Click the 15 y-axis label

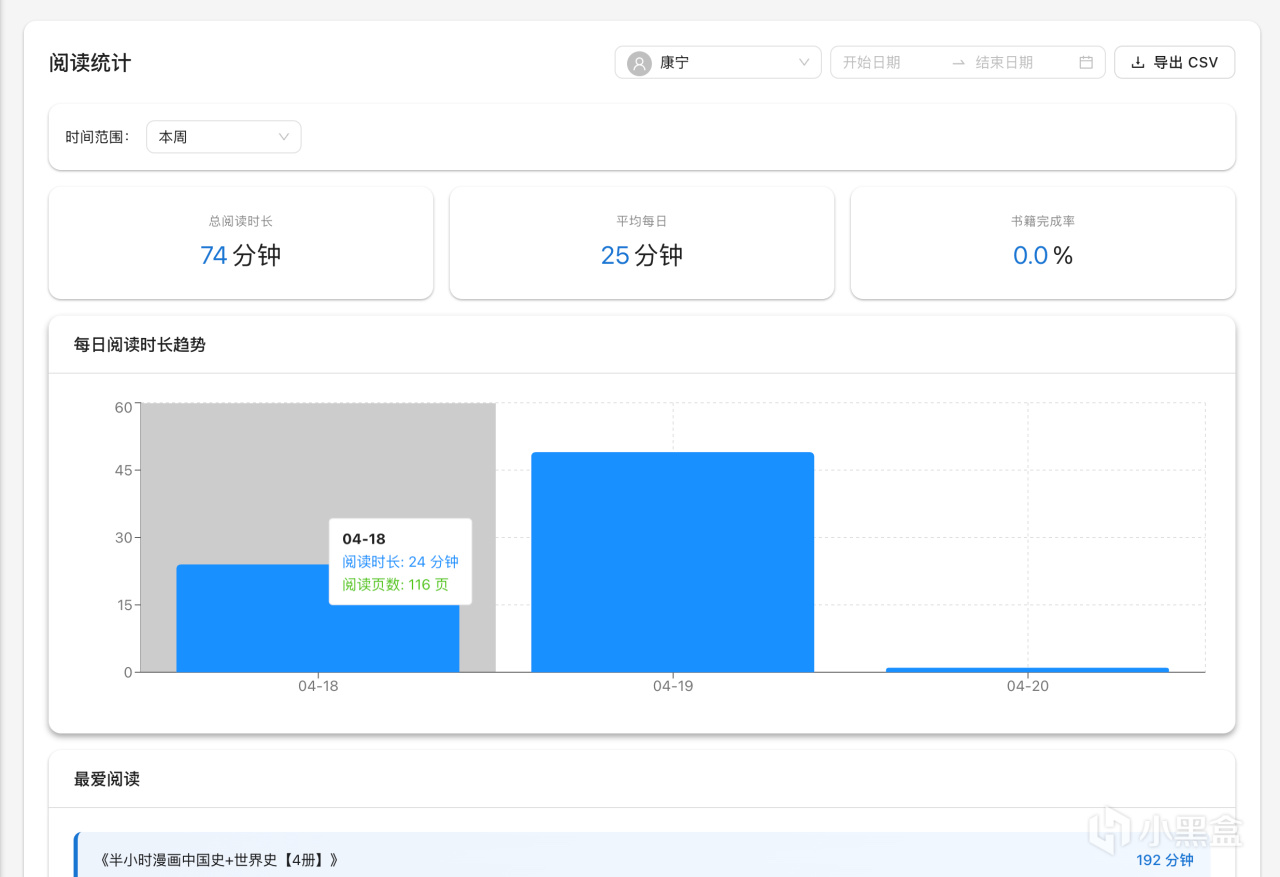point(123,605)
